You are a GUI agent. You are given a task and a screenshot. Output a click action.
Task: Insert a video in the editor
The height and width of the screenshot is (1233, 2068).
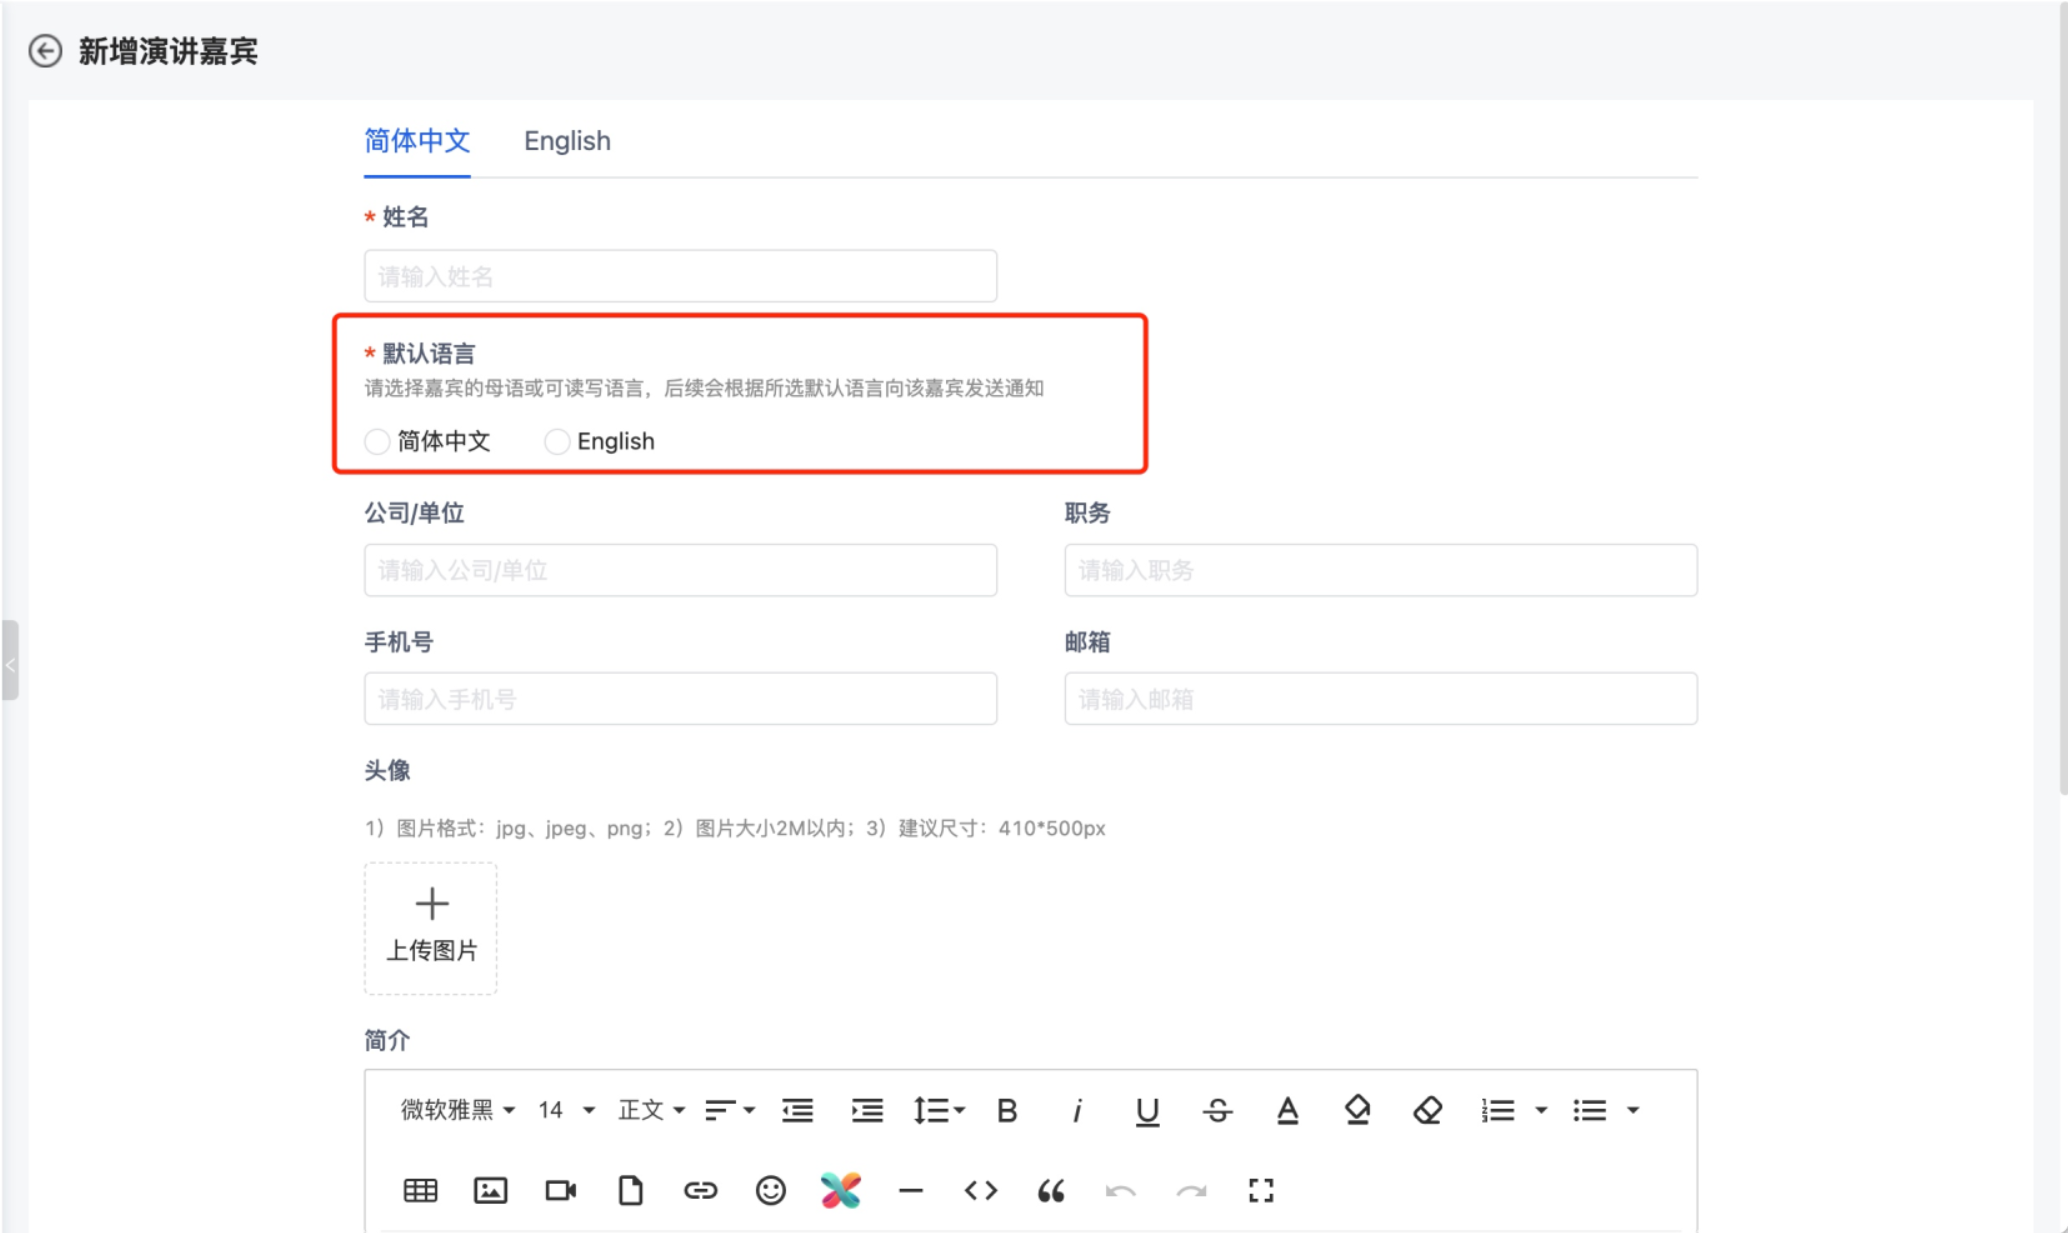[x=560, y=1190]
